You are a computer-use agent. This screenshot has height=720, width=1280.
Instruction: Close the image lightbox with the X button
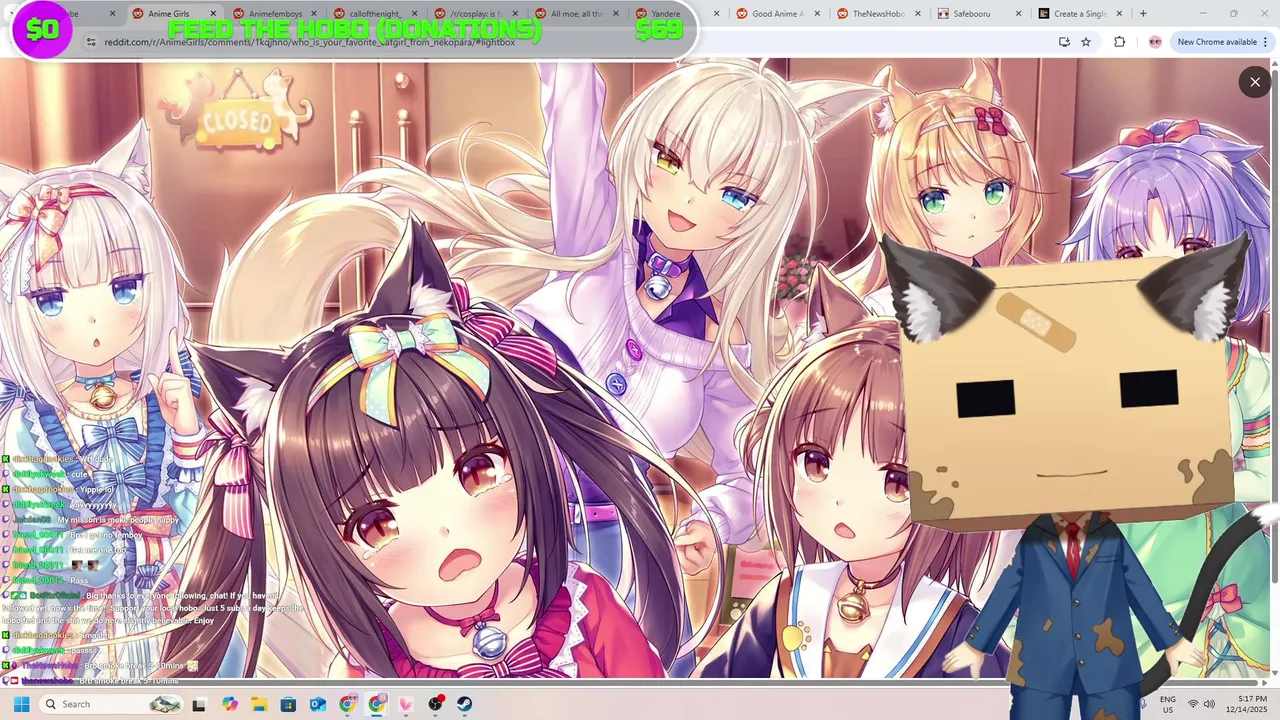click(x=1255, y=82)
